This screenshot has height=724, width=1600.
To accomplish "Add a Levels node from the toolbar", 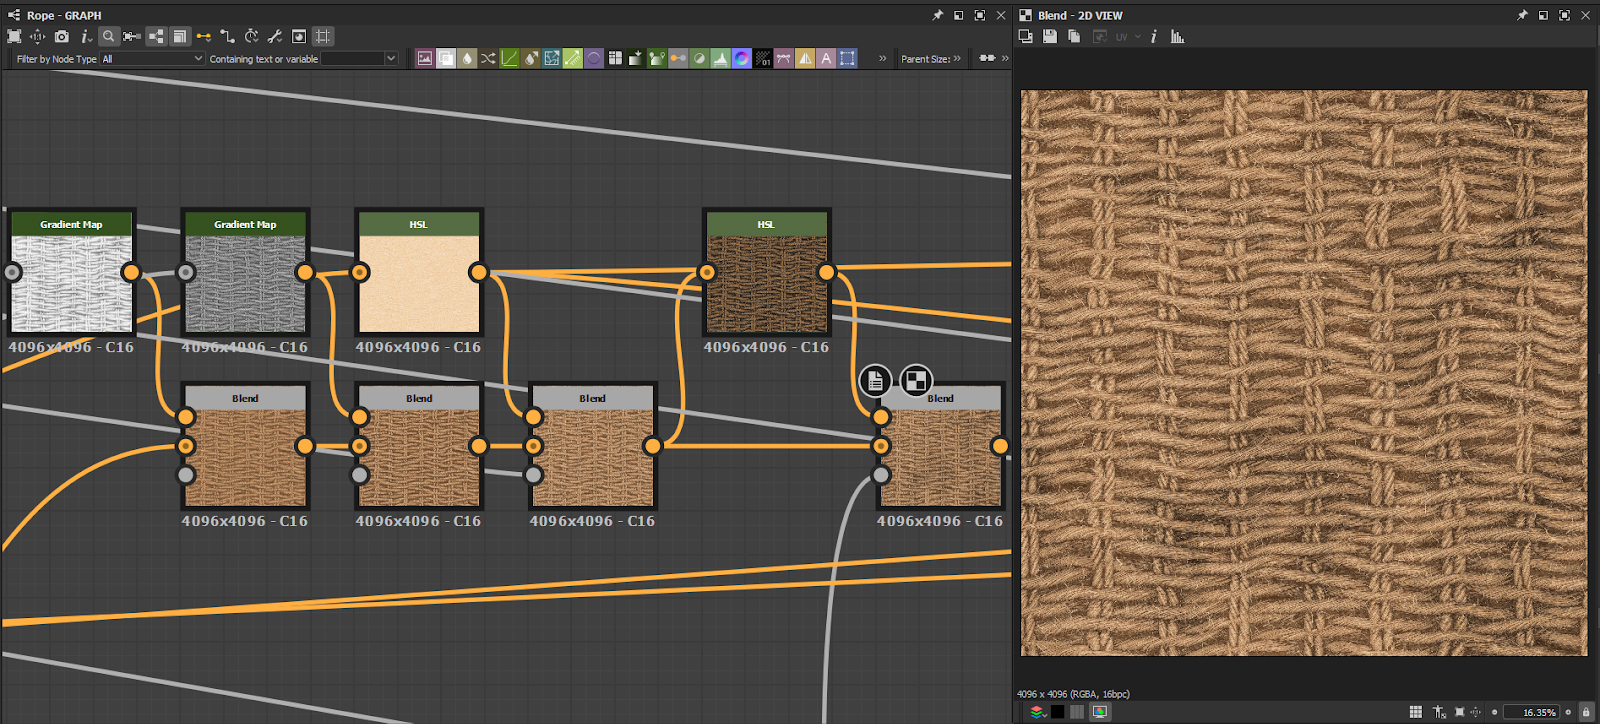I will [x=720, y=59].
